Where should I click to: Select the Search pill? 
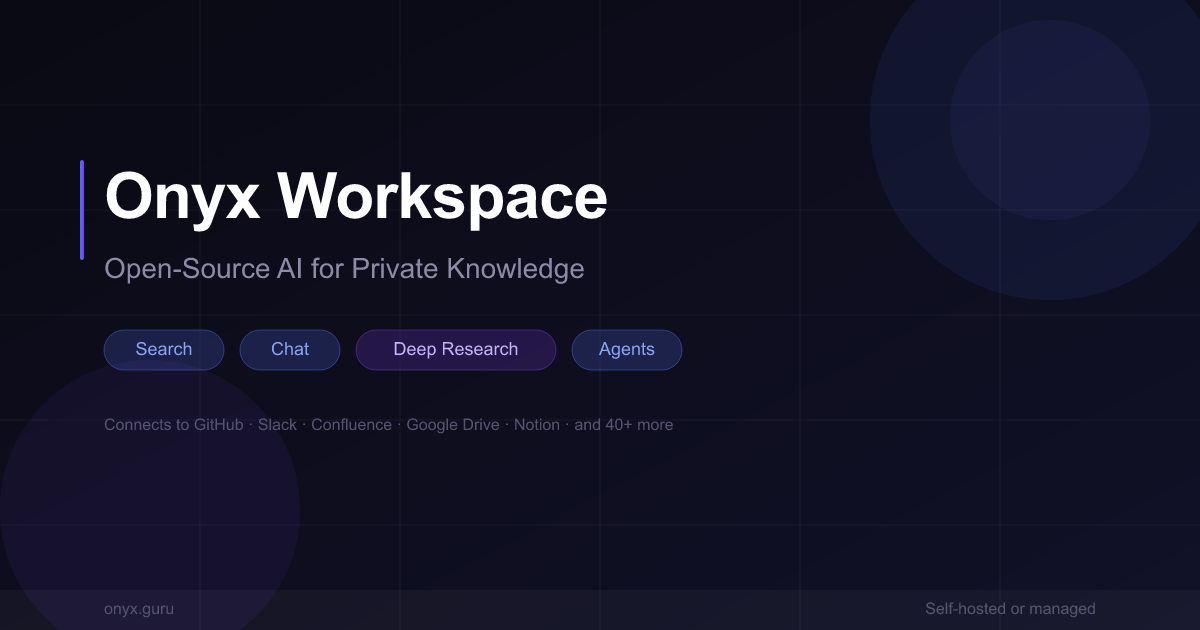[x=164, y=350]
